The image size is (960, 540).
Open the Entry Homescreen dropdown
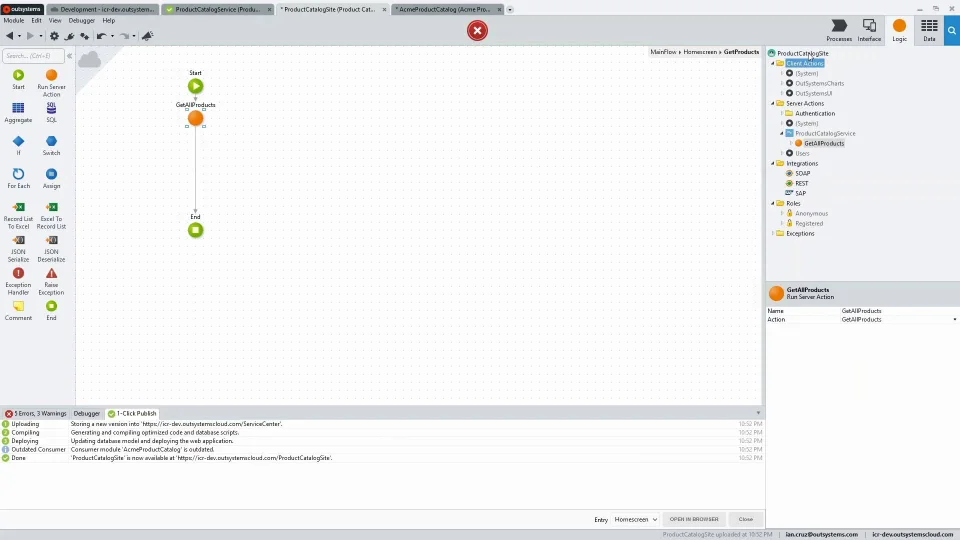coord(636,519)
